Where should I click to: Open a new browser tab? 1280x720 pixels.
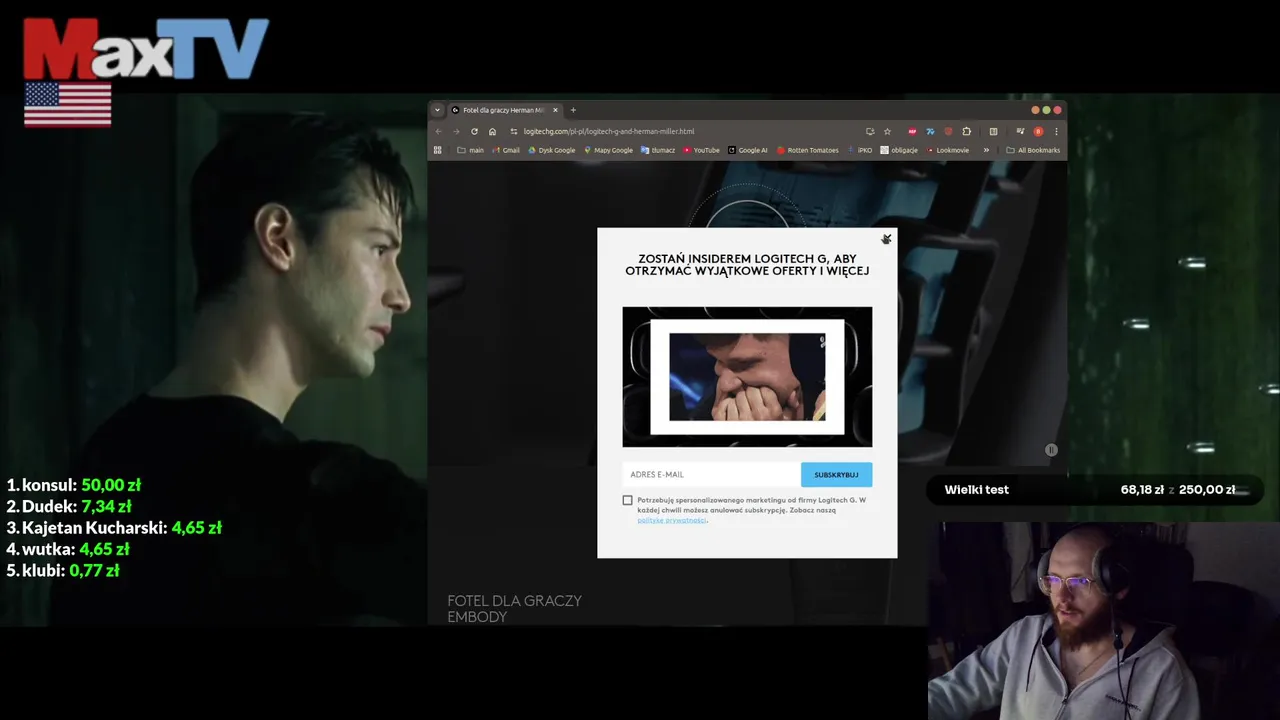pyautogui.click(x=573, y=110)
